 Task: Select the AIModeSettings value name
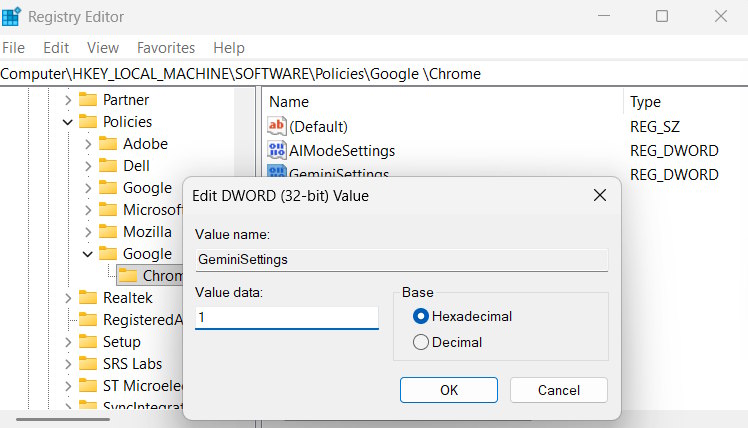pos(342,151)
